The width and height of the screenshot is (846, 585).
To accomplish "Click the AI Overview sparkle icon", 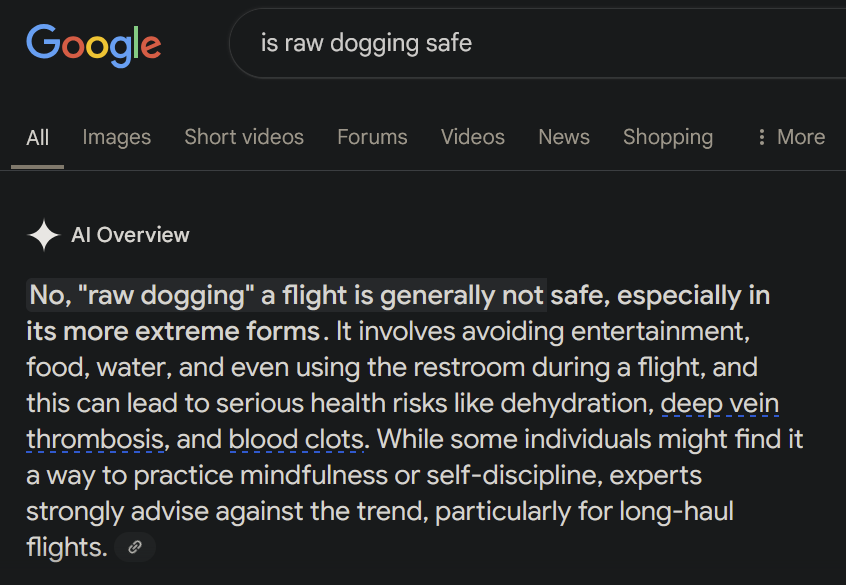I will tap(44, 235).
